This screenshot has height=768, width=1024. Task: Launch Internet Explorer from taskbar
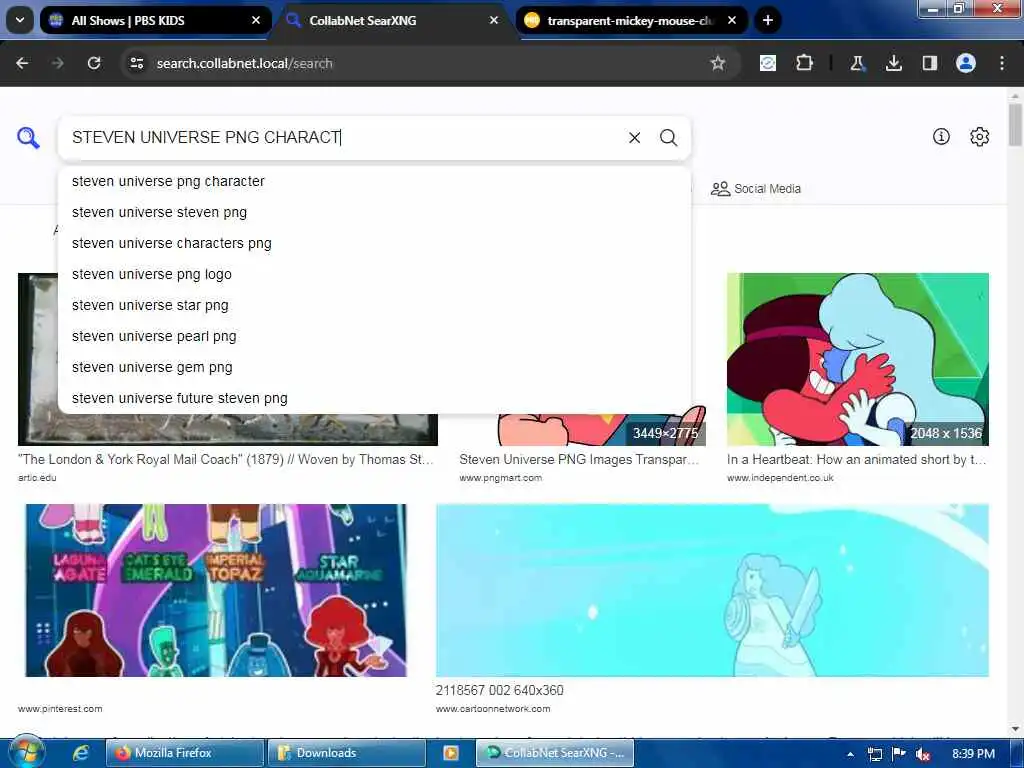tap(81, 753)
